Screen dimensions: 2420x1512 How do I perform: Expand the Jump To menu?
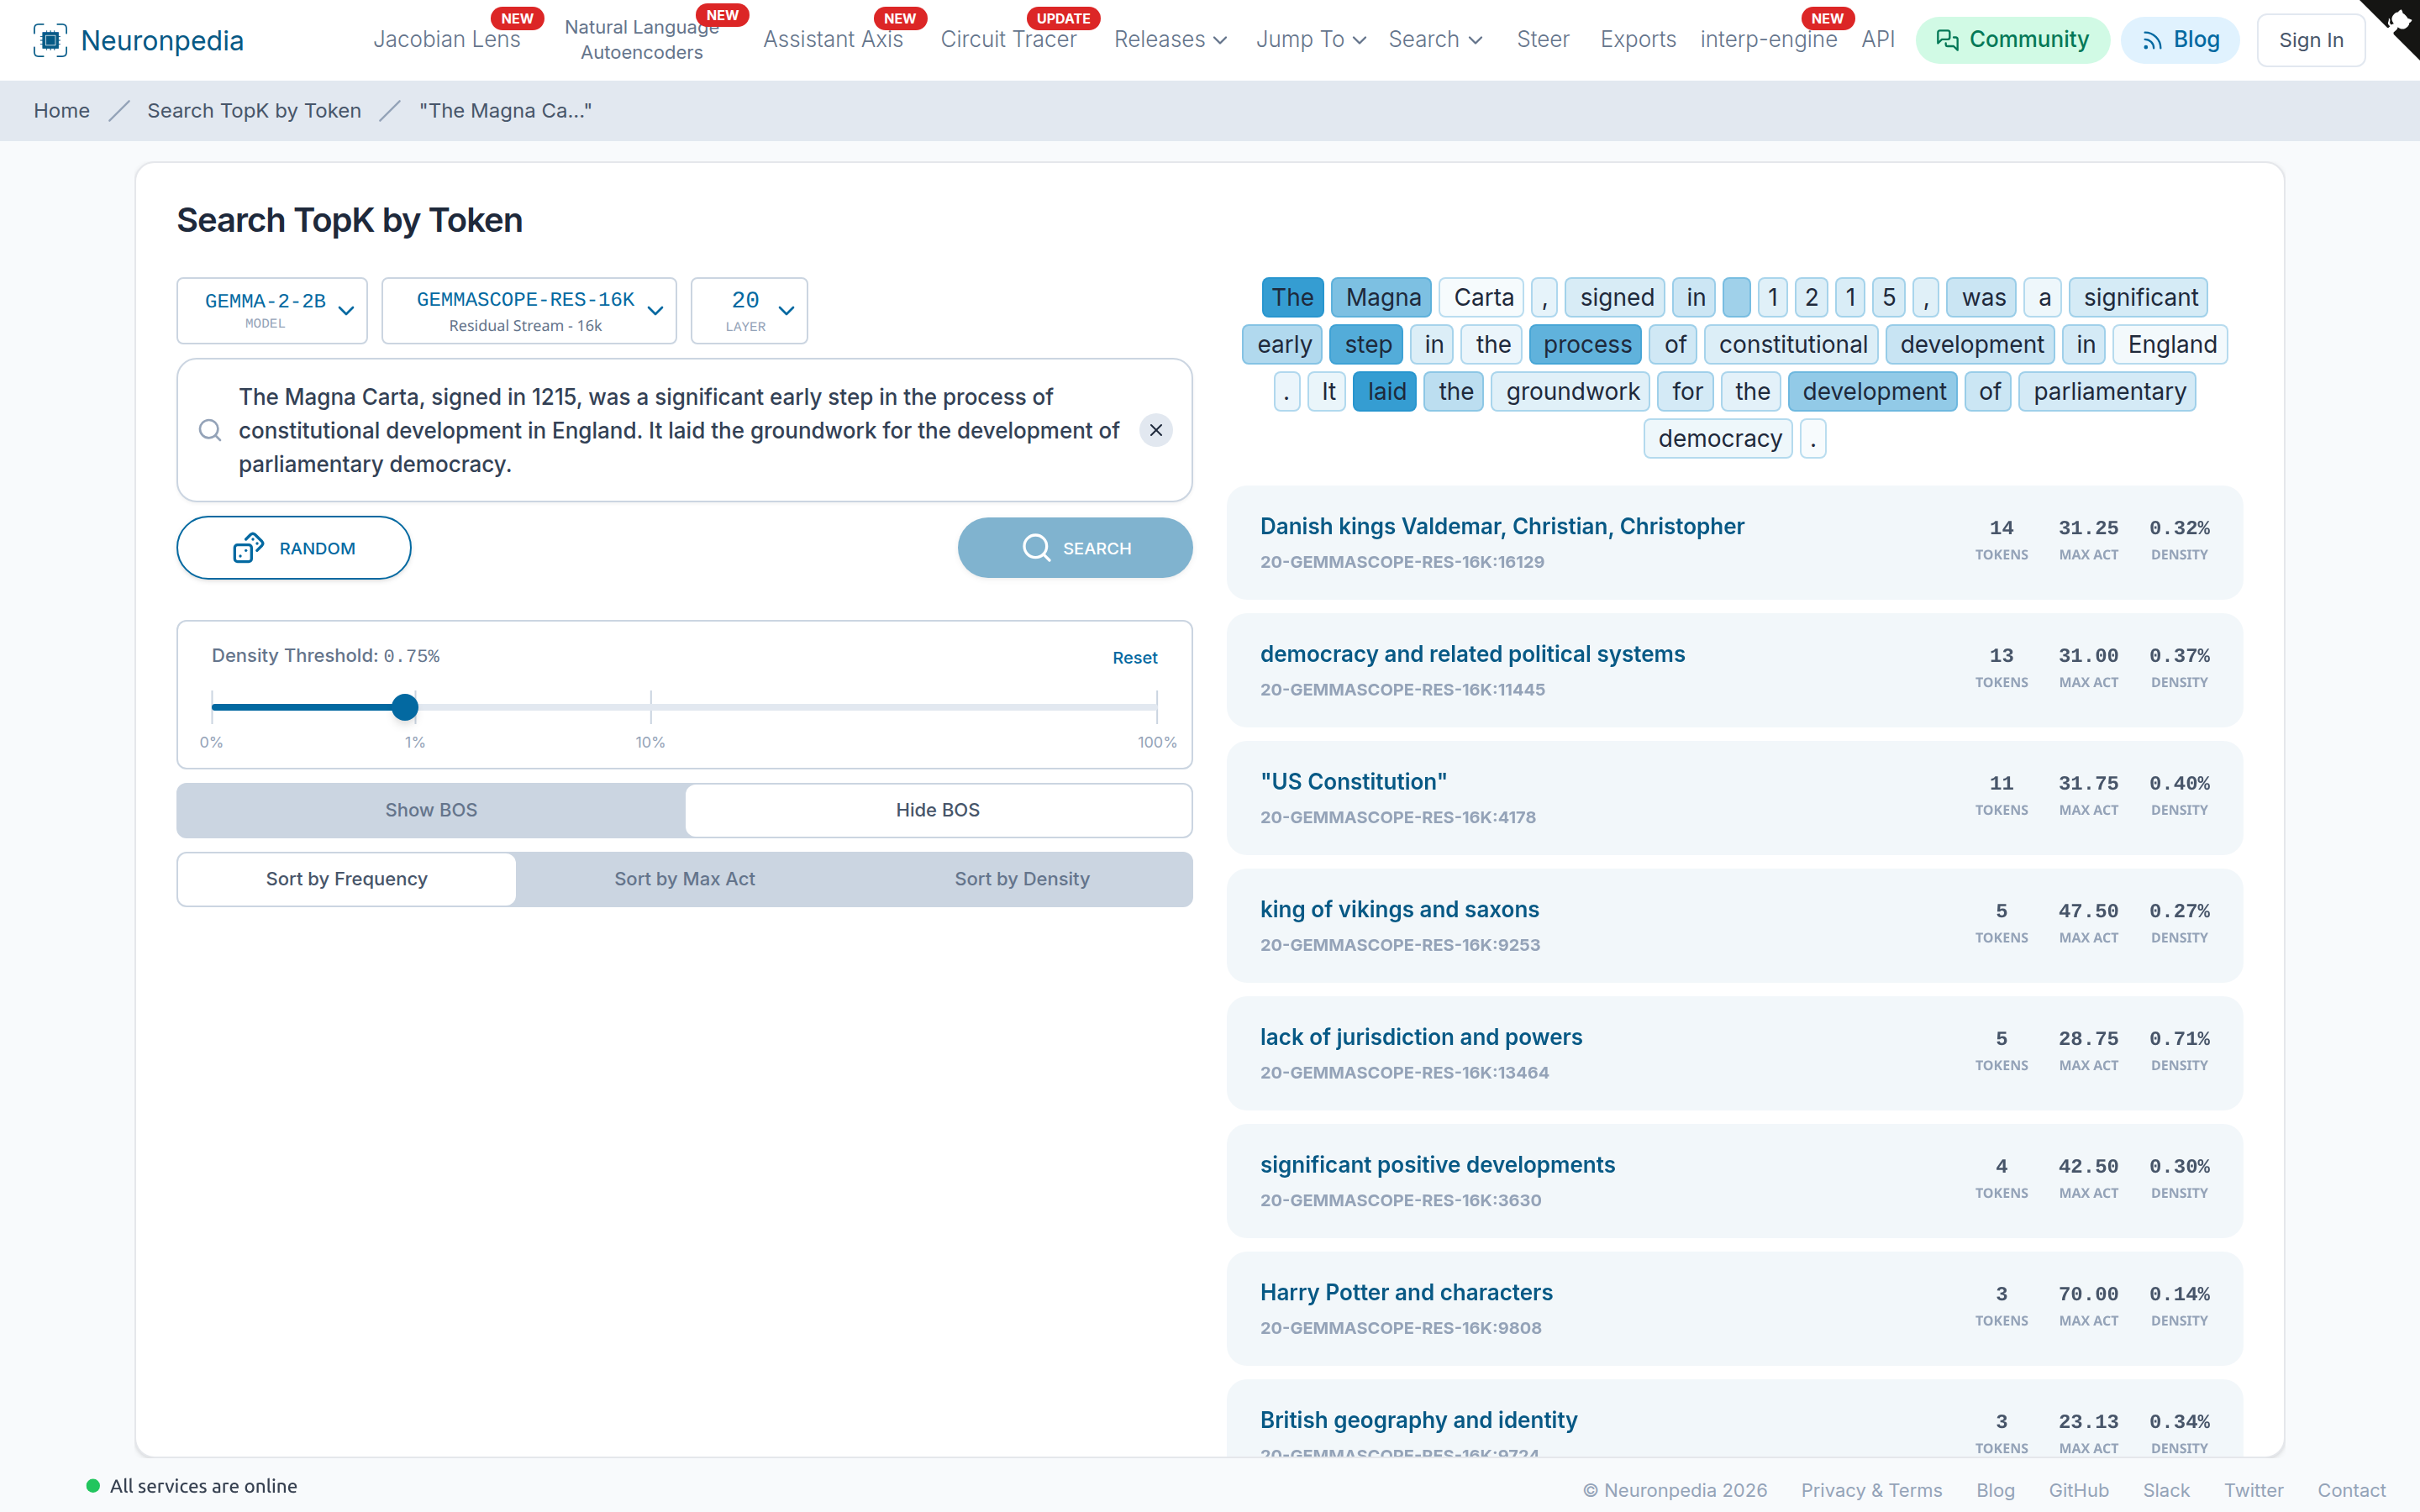pyautogui.click(x=1311, y=40)
